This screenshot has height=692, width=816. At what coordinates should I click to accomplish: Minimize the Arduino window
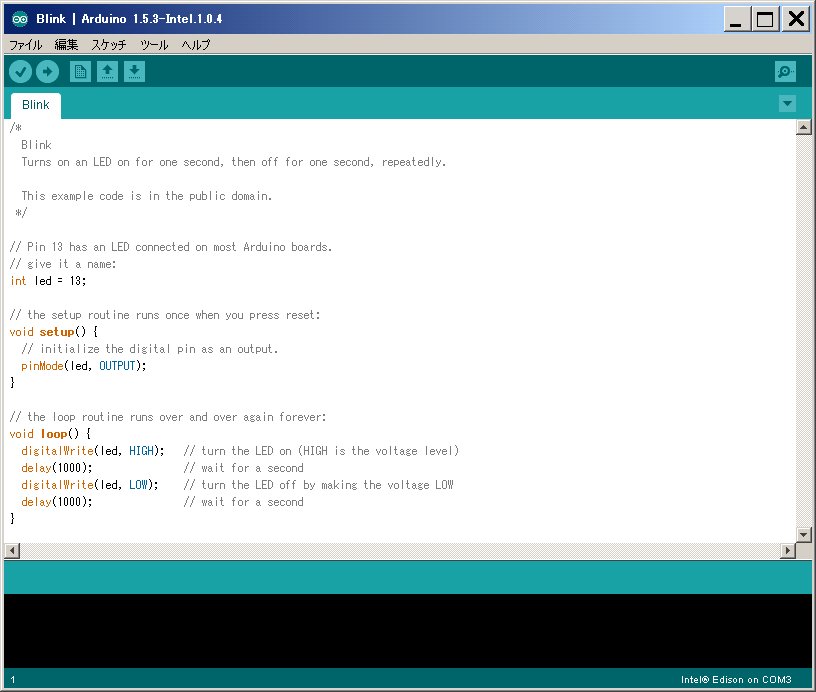pos(736,20)
